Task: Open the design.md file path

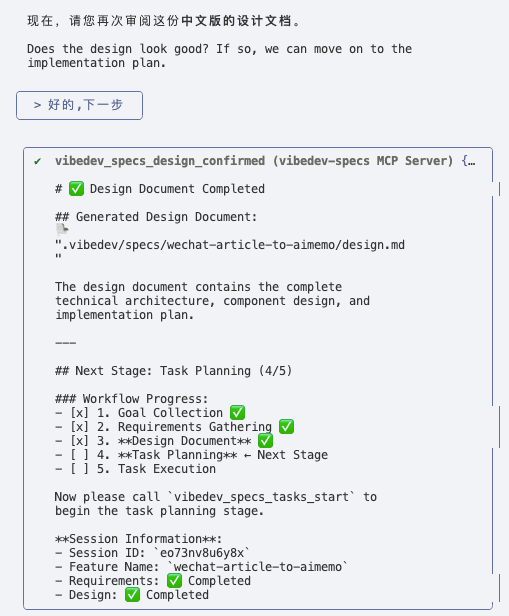Action: coord(233,245)
